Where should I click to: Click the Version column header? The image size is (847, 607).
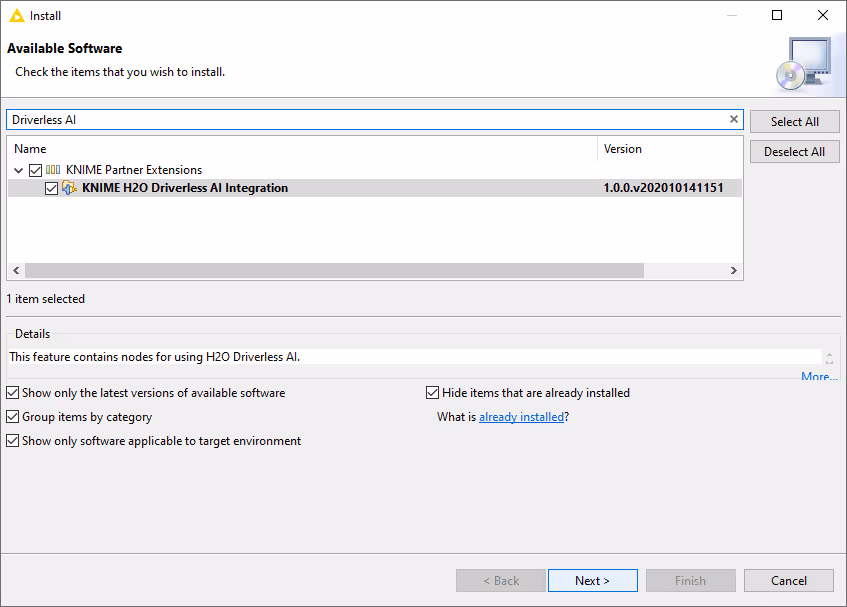click(670, 149)
